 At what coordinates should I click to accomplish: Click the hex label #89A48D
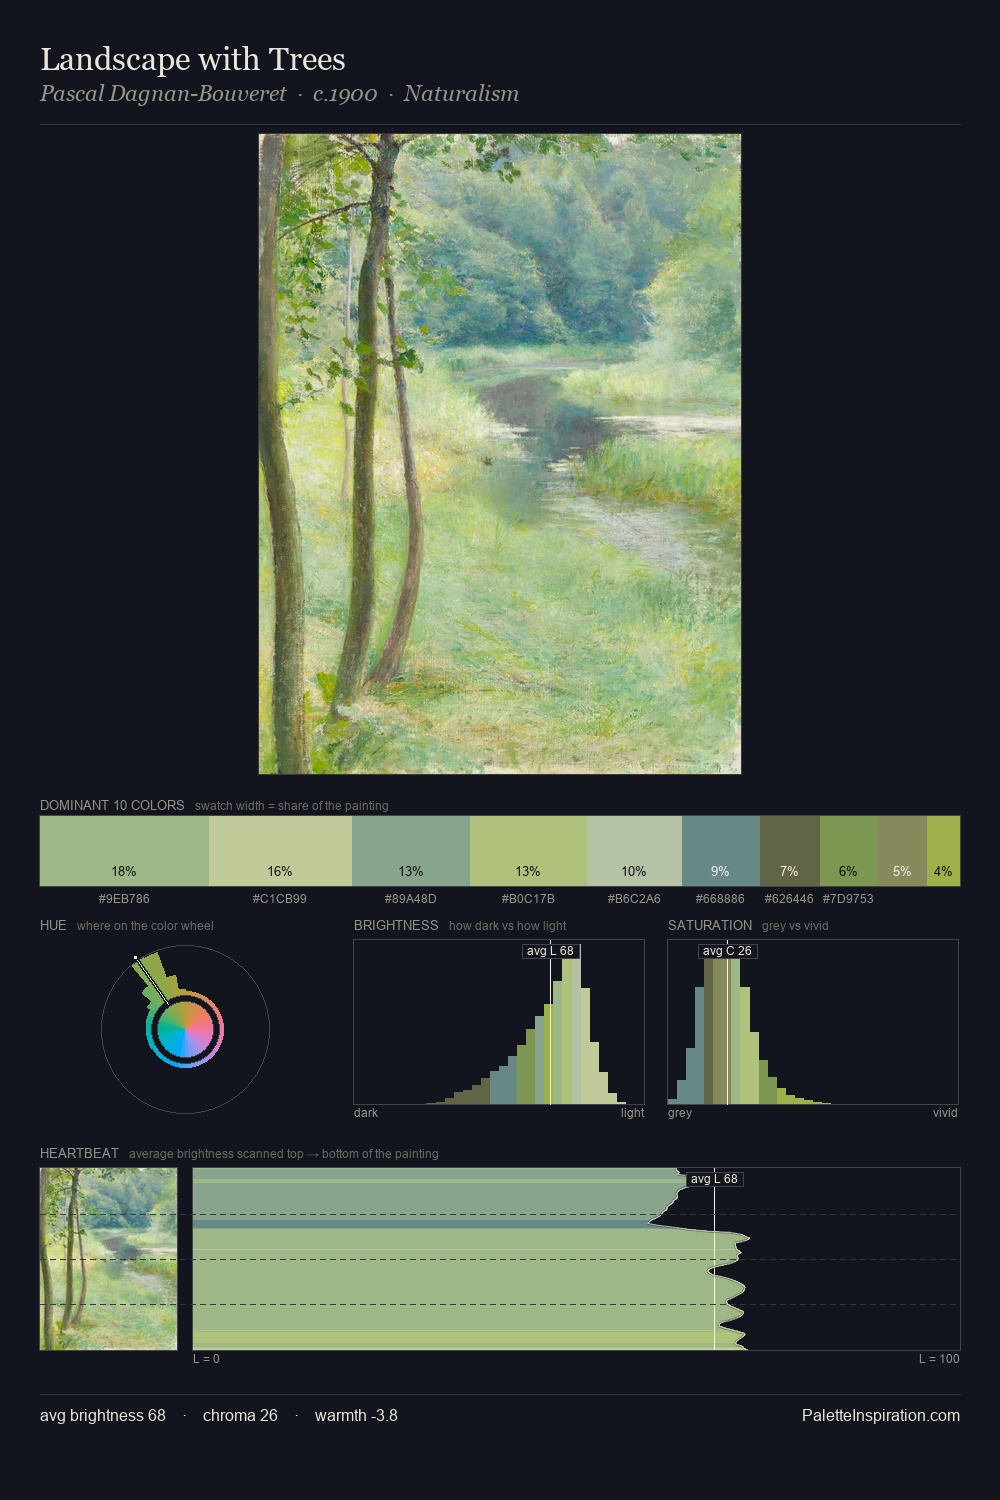(x=411, y=899)
